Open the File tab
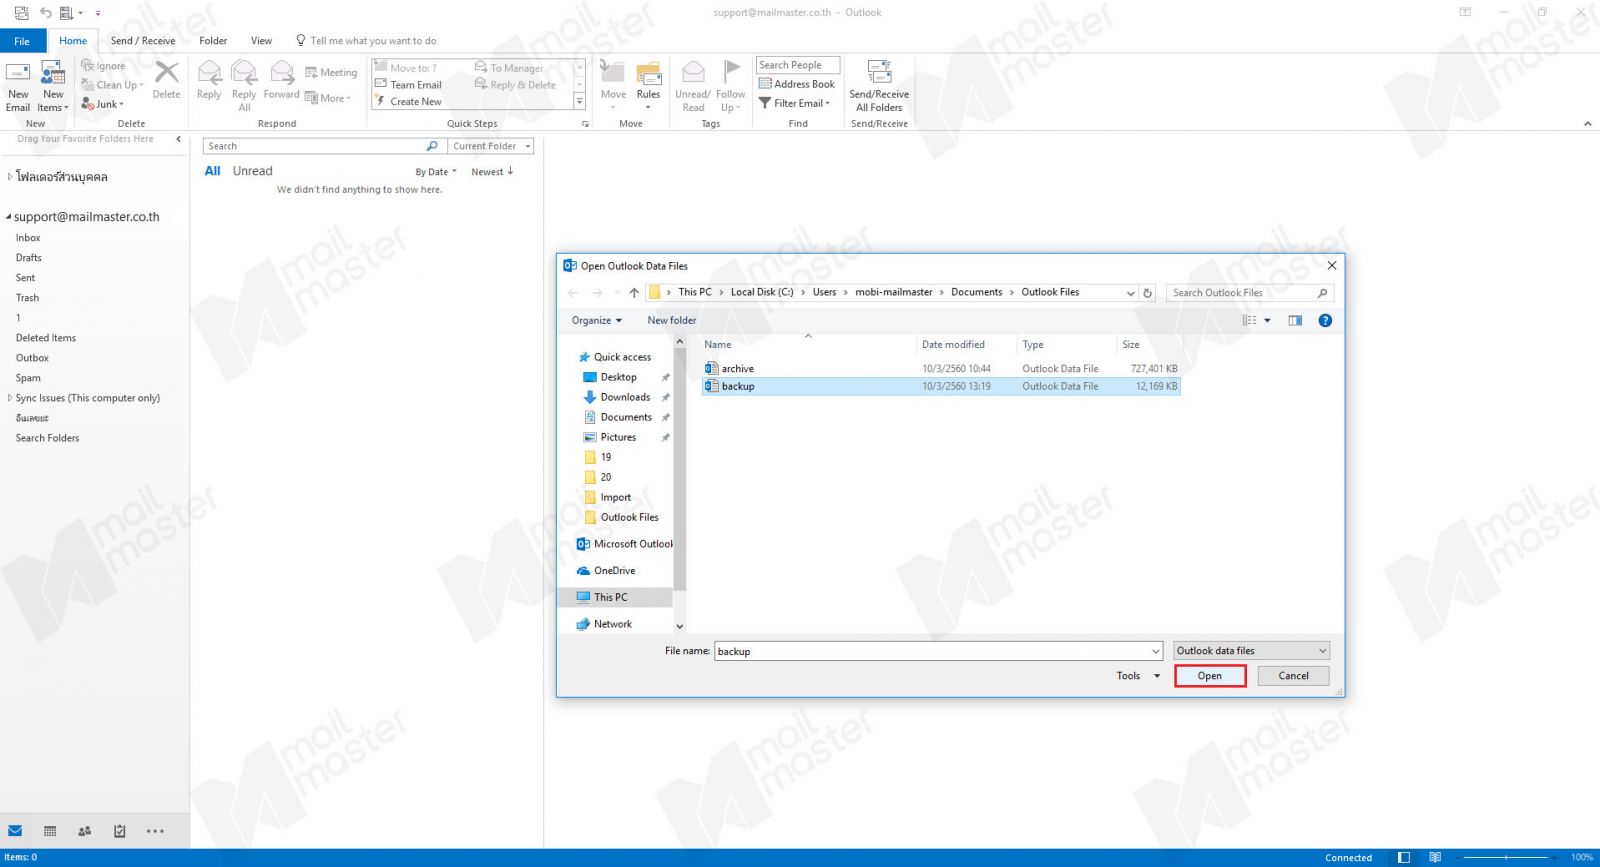The image size is (1600, 867). [x=22, y=41]
